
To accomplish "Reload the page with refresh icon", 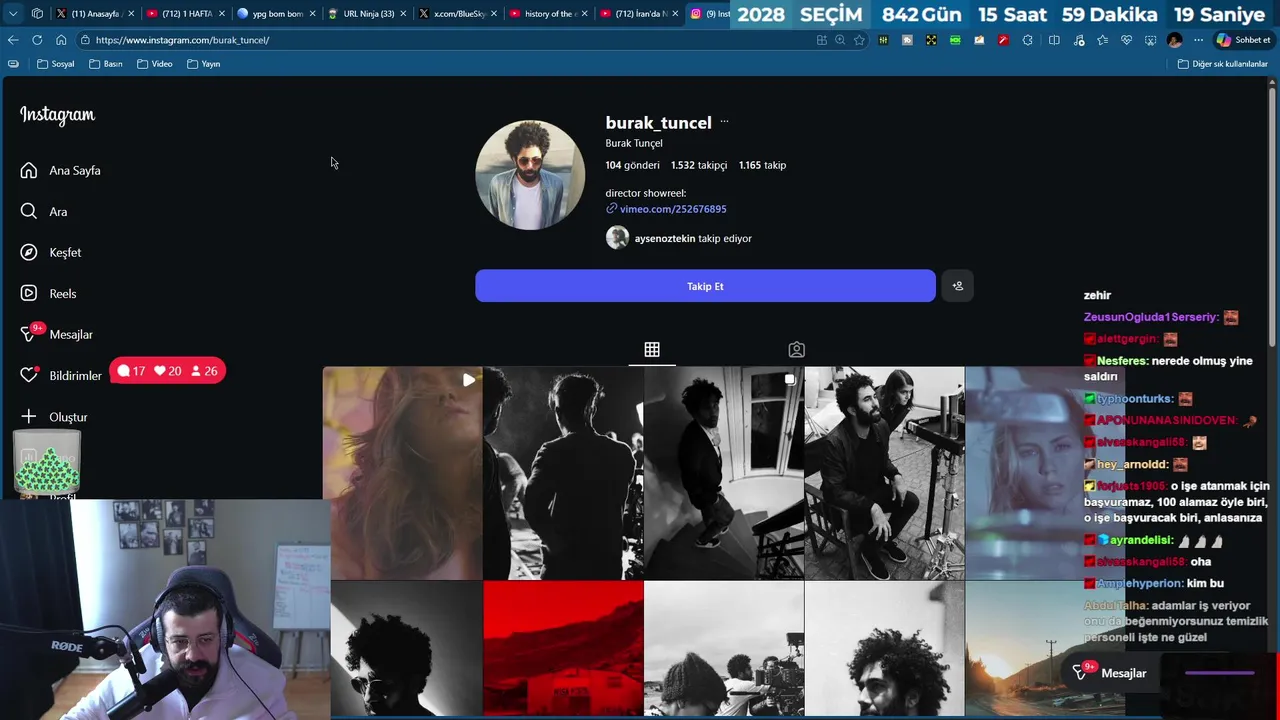I will (37, 40).
